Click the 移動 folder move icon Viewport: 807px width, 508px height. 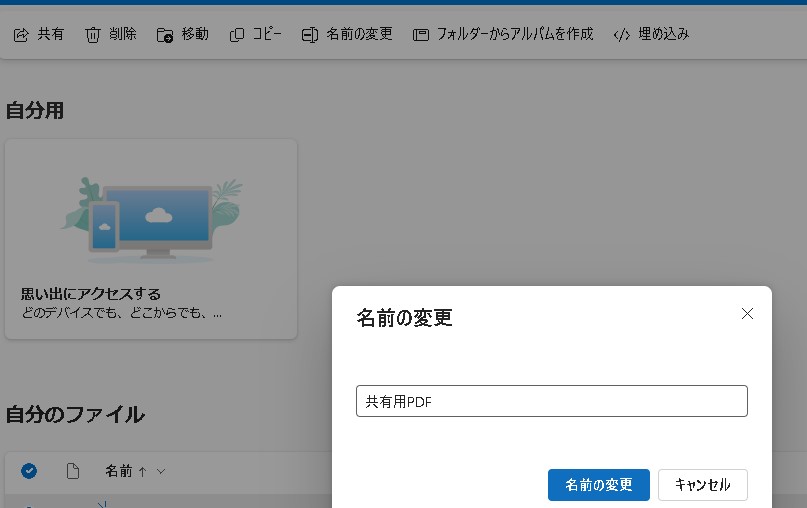[x=165, y=35]
